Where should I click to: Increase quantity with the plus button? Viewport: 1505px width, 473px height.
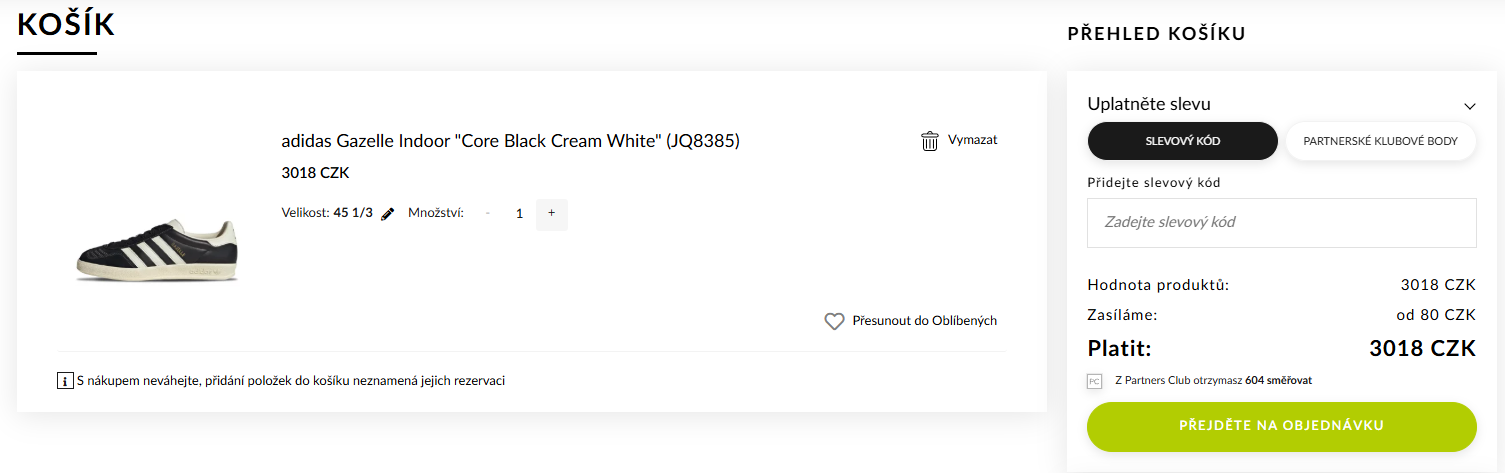click(551, 214)
